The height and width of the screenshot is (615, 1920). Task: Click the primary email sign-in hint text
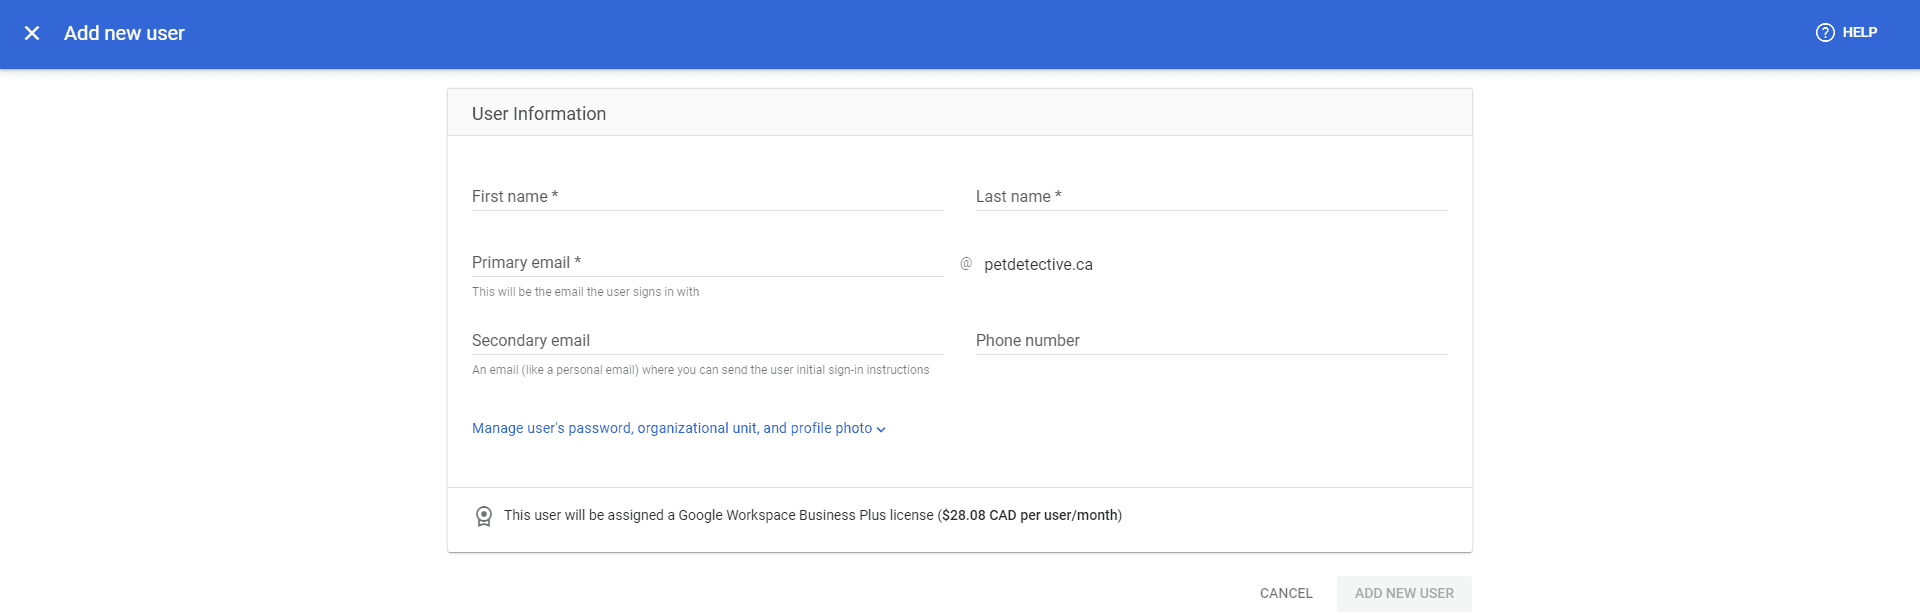click(585, 292)
